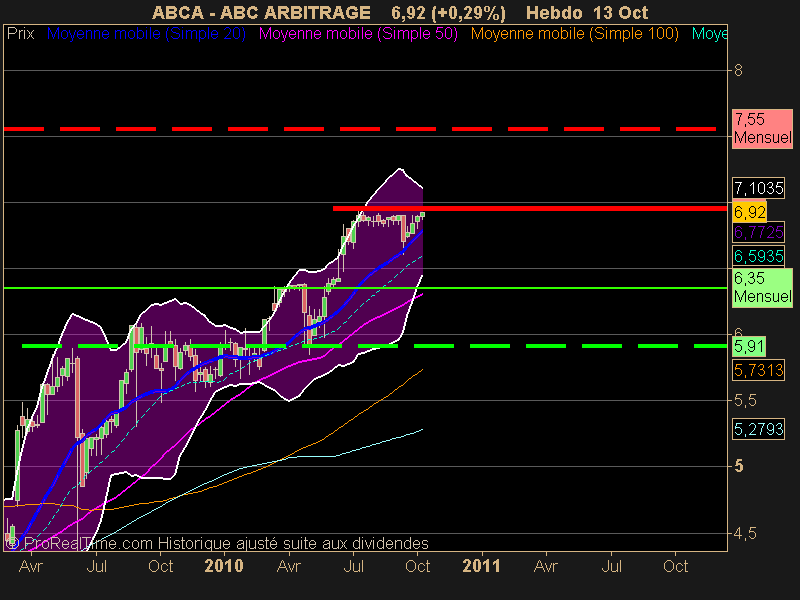This screenshot has width=800, height=600.
Task: Click the yellow '6,92' current price label
Action: (749, 212)
